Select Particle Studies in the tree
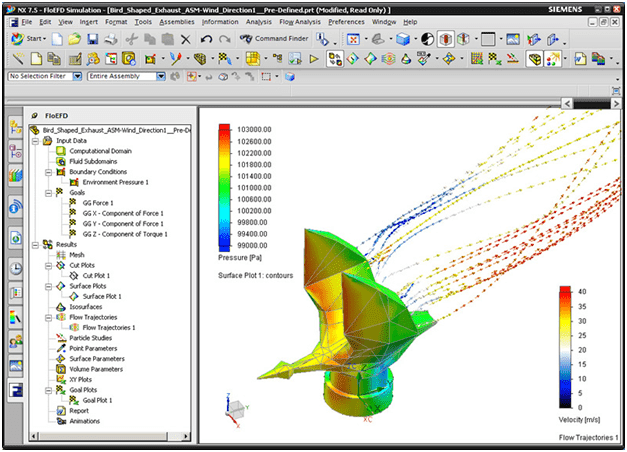Screen dimensions: 627x452 [x=91, y=338]
